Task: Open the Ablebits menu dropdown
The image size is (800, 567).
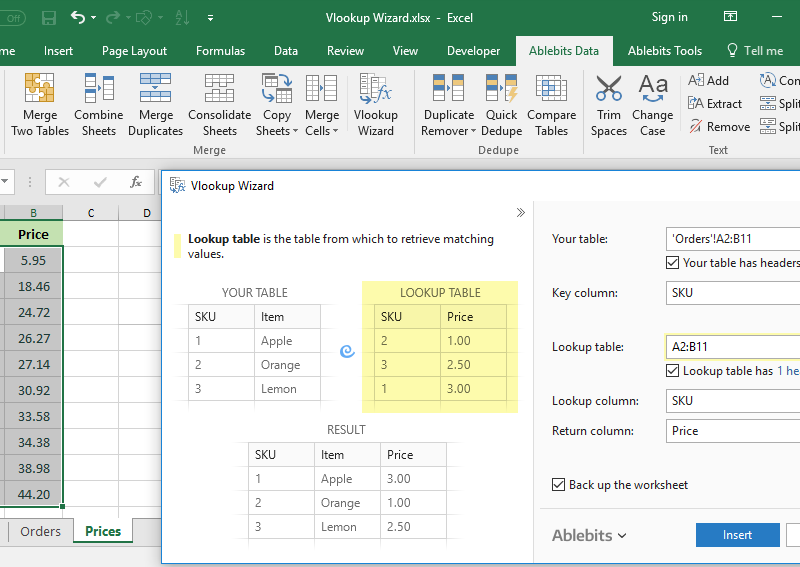Action: click(589, 535)
